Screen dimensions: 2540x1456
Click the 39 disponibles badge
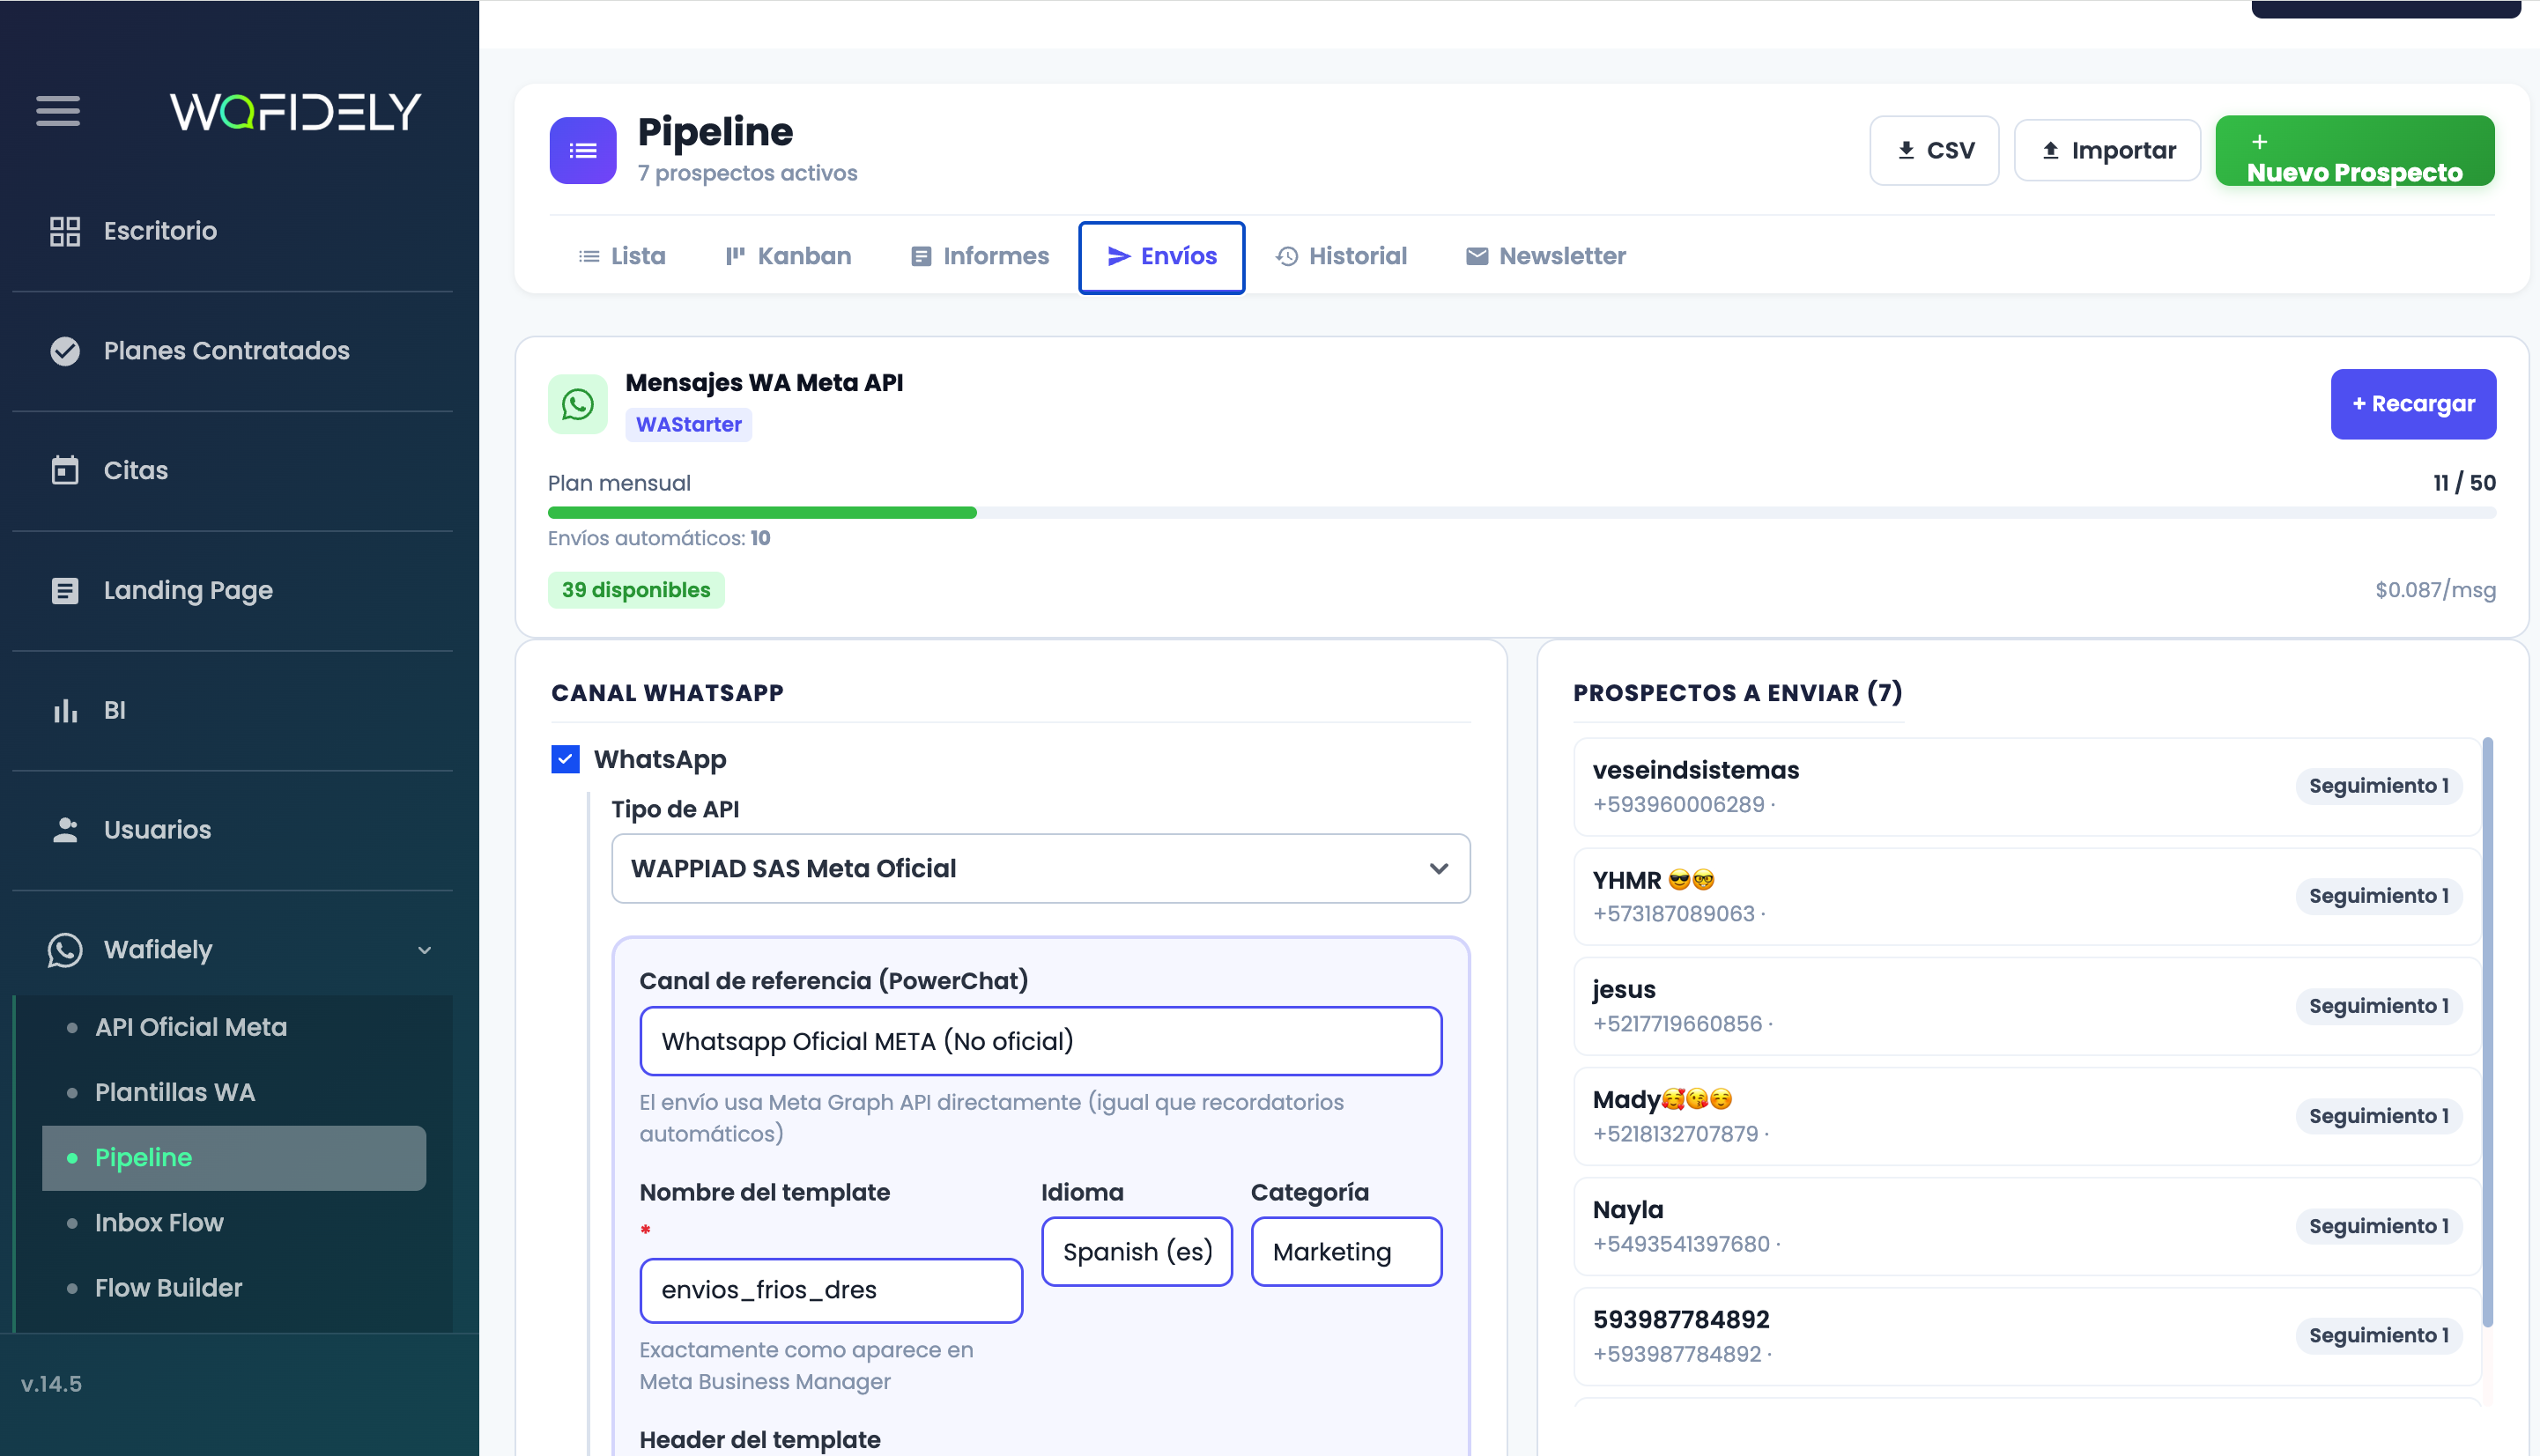[635, 590]
